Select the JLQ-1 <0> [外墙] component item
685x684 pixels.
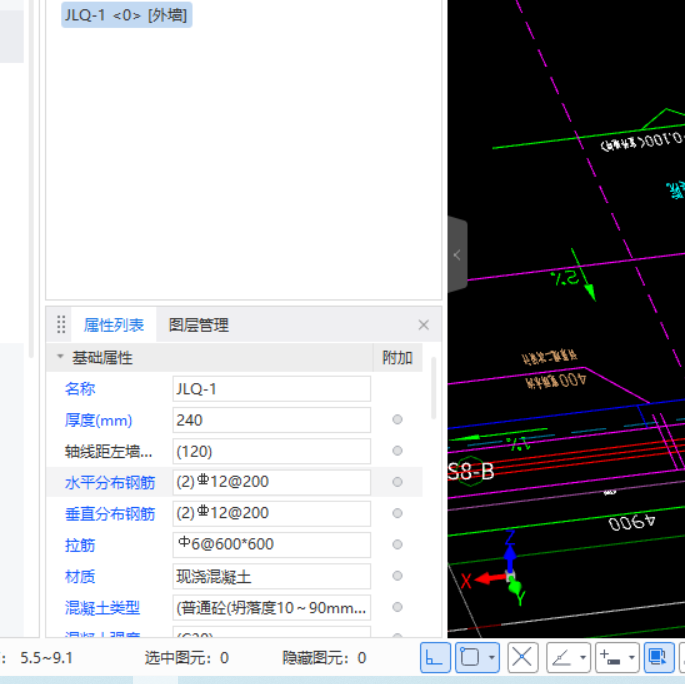126,15
